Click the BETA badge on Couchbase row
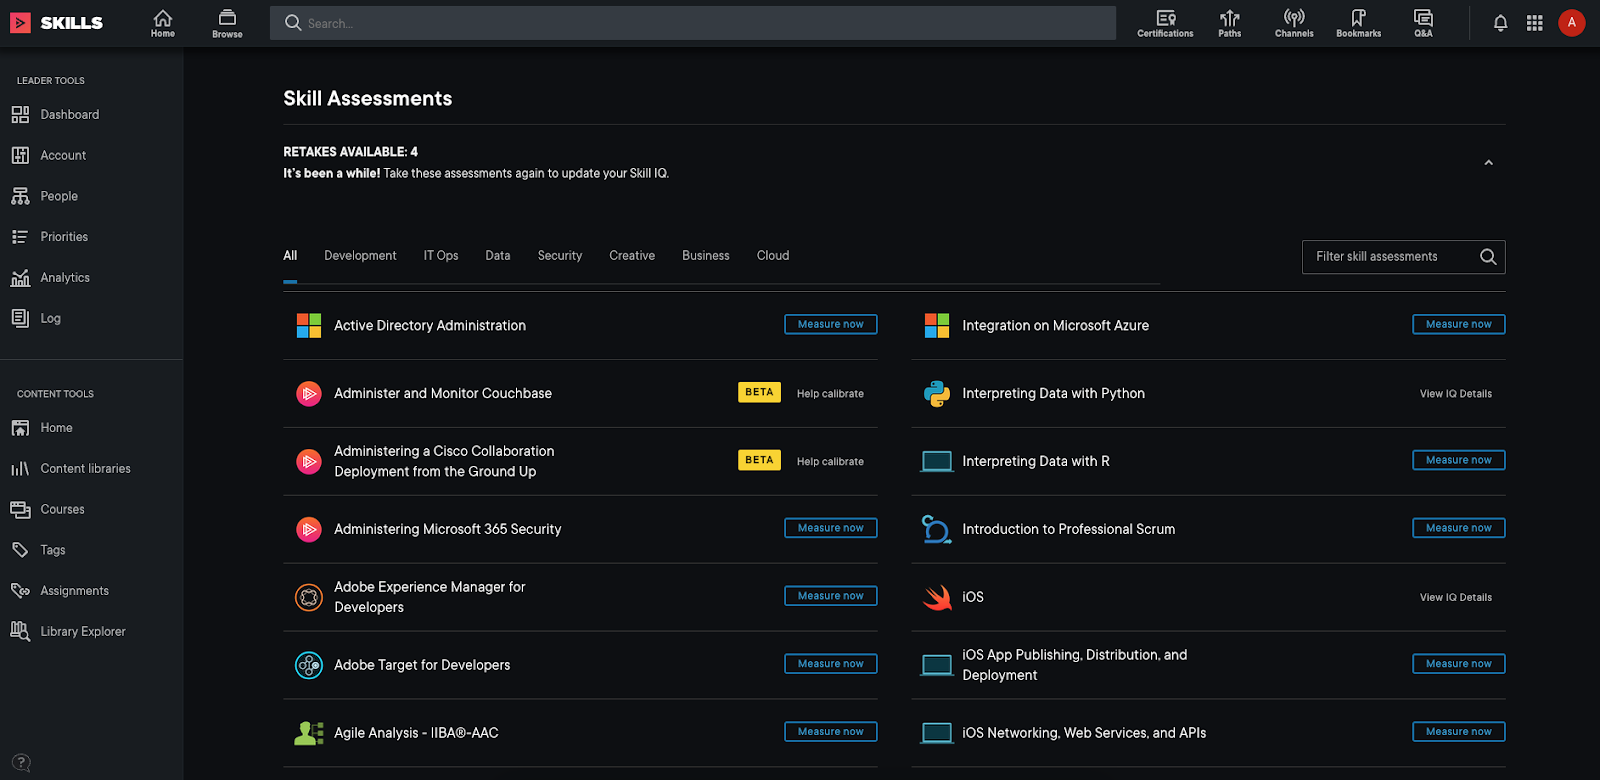 [x=759, y=392]
